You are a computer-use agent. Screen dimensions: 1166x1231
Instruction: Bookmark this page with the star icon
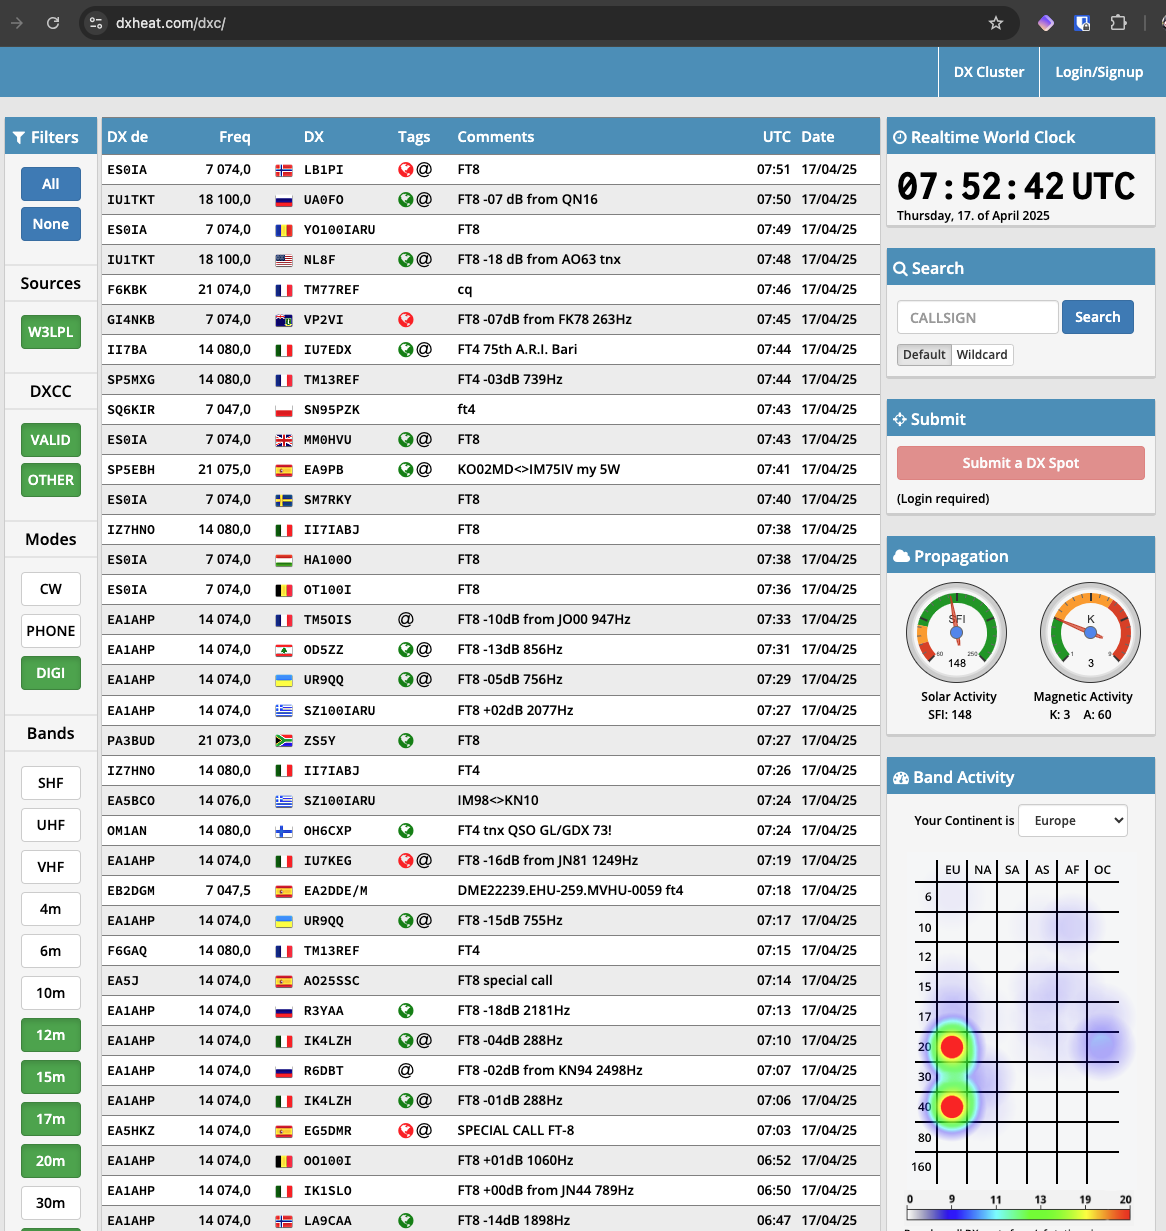(996, 23)
